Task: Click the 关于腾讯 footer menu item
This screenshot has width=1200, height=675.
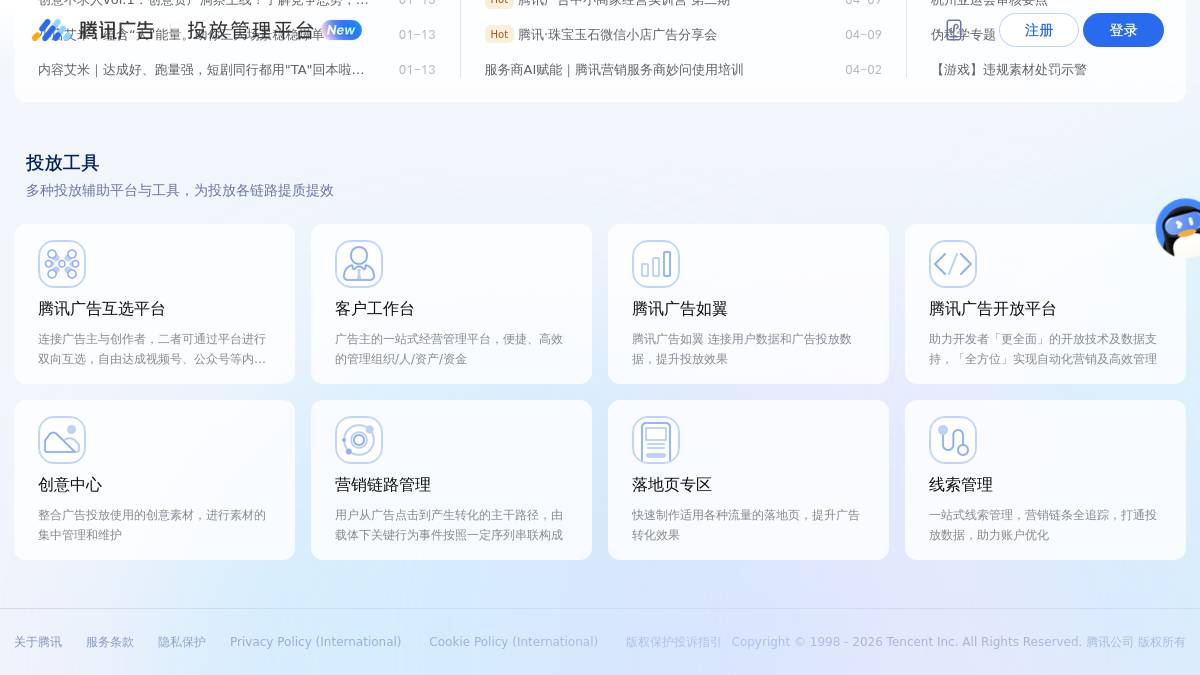Action: (38, 642)
